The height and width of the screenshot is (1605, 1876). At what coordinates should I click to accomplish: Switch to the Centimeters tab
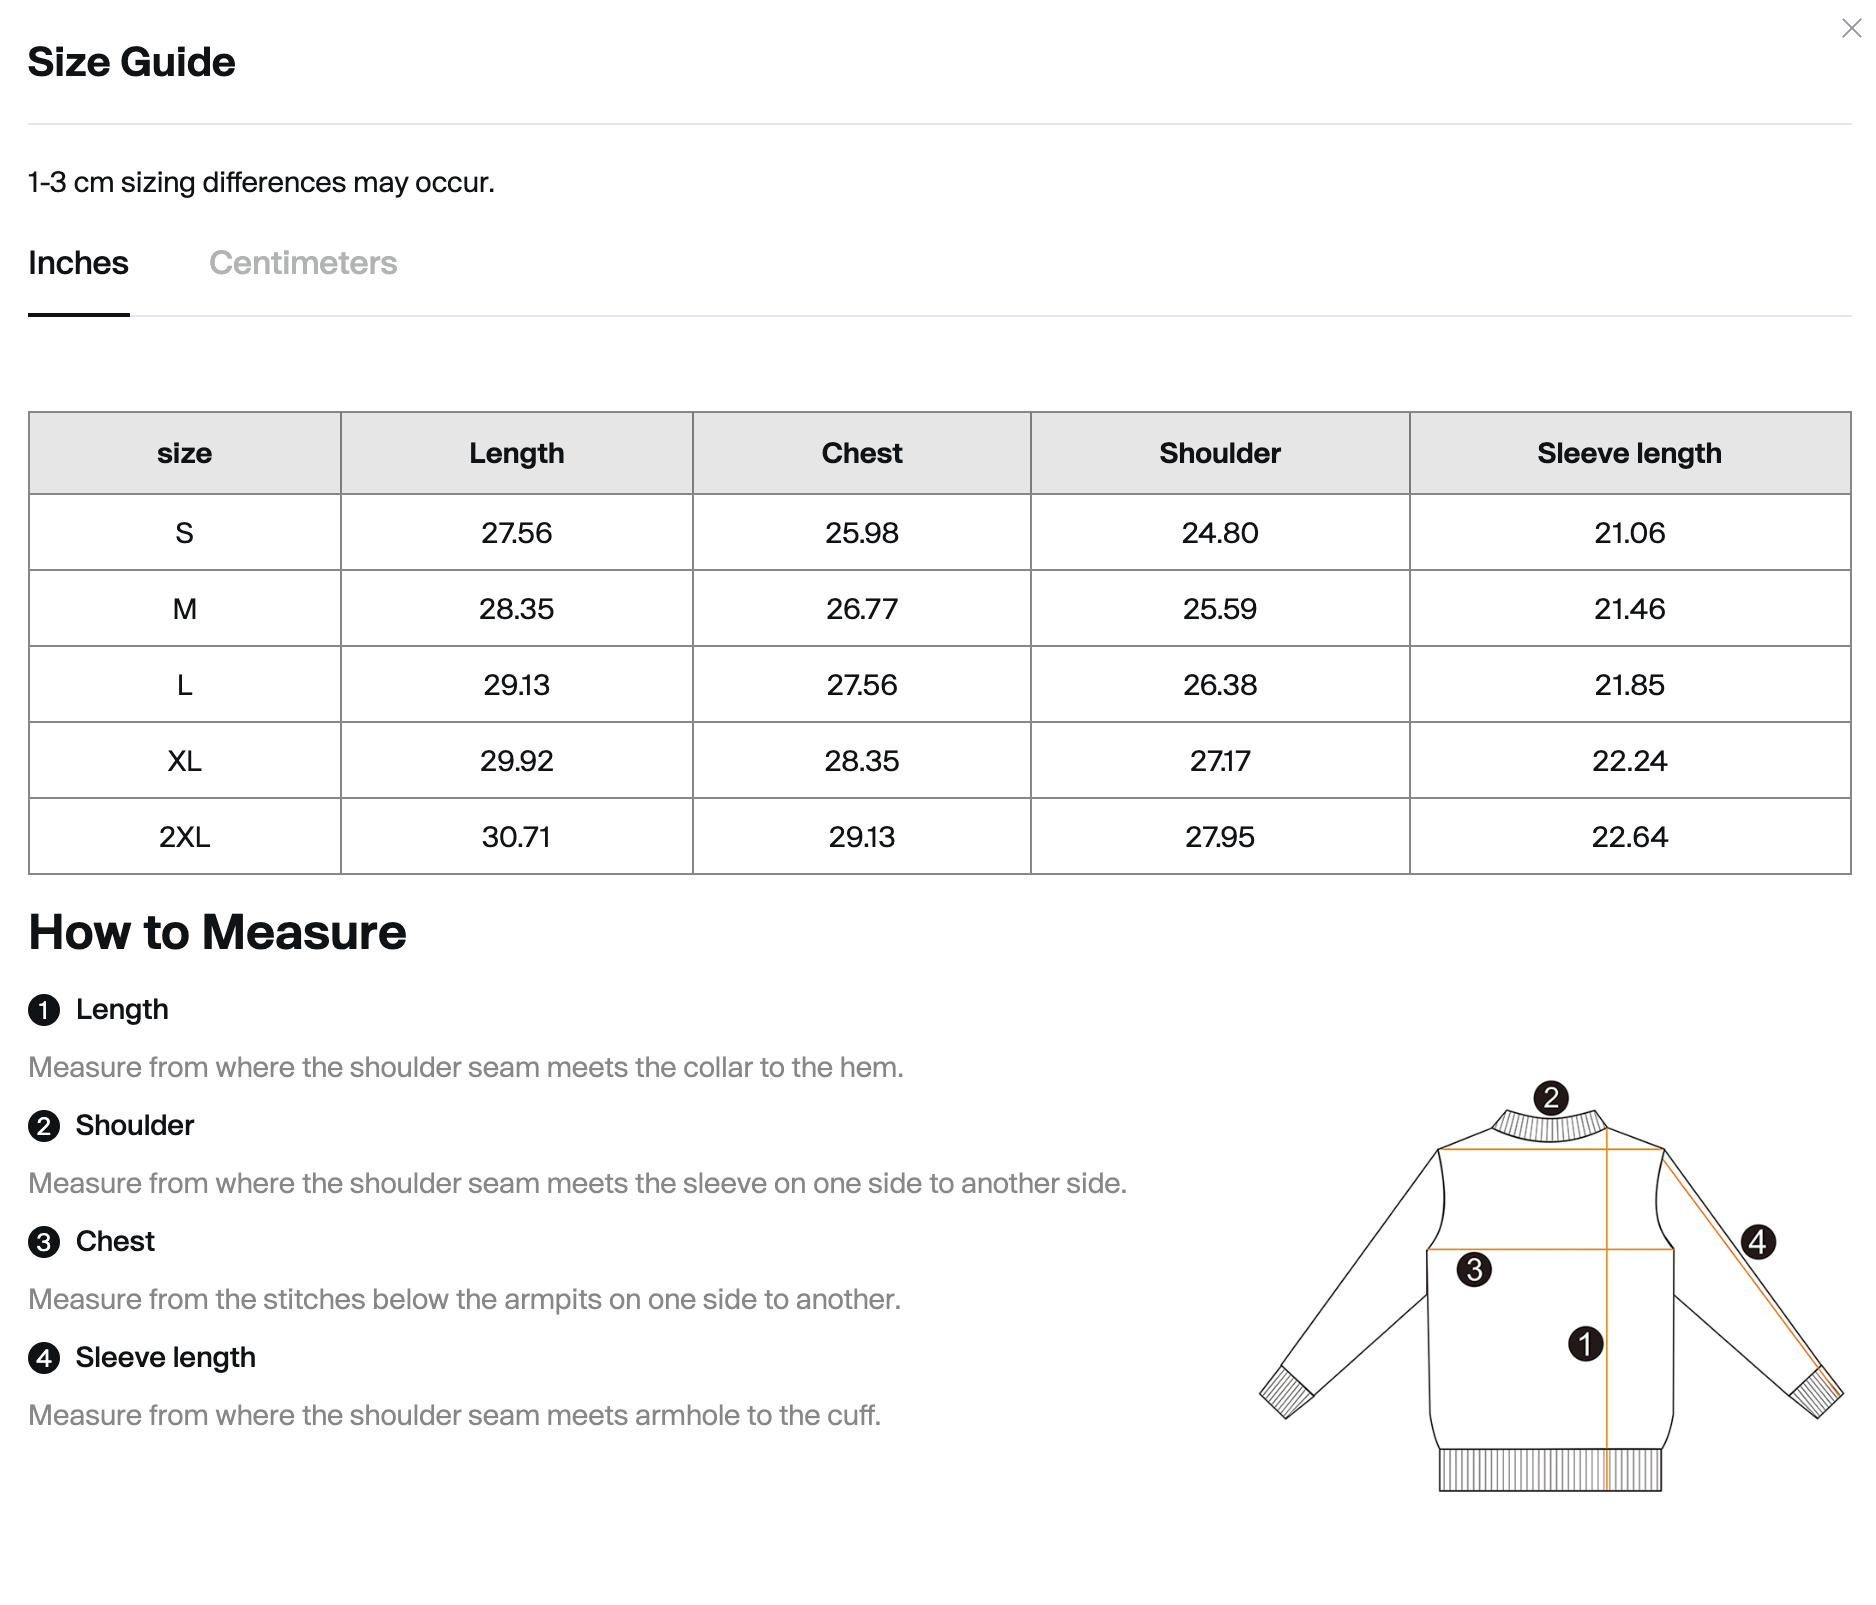pyautogui.click(x=303, y=263)
